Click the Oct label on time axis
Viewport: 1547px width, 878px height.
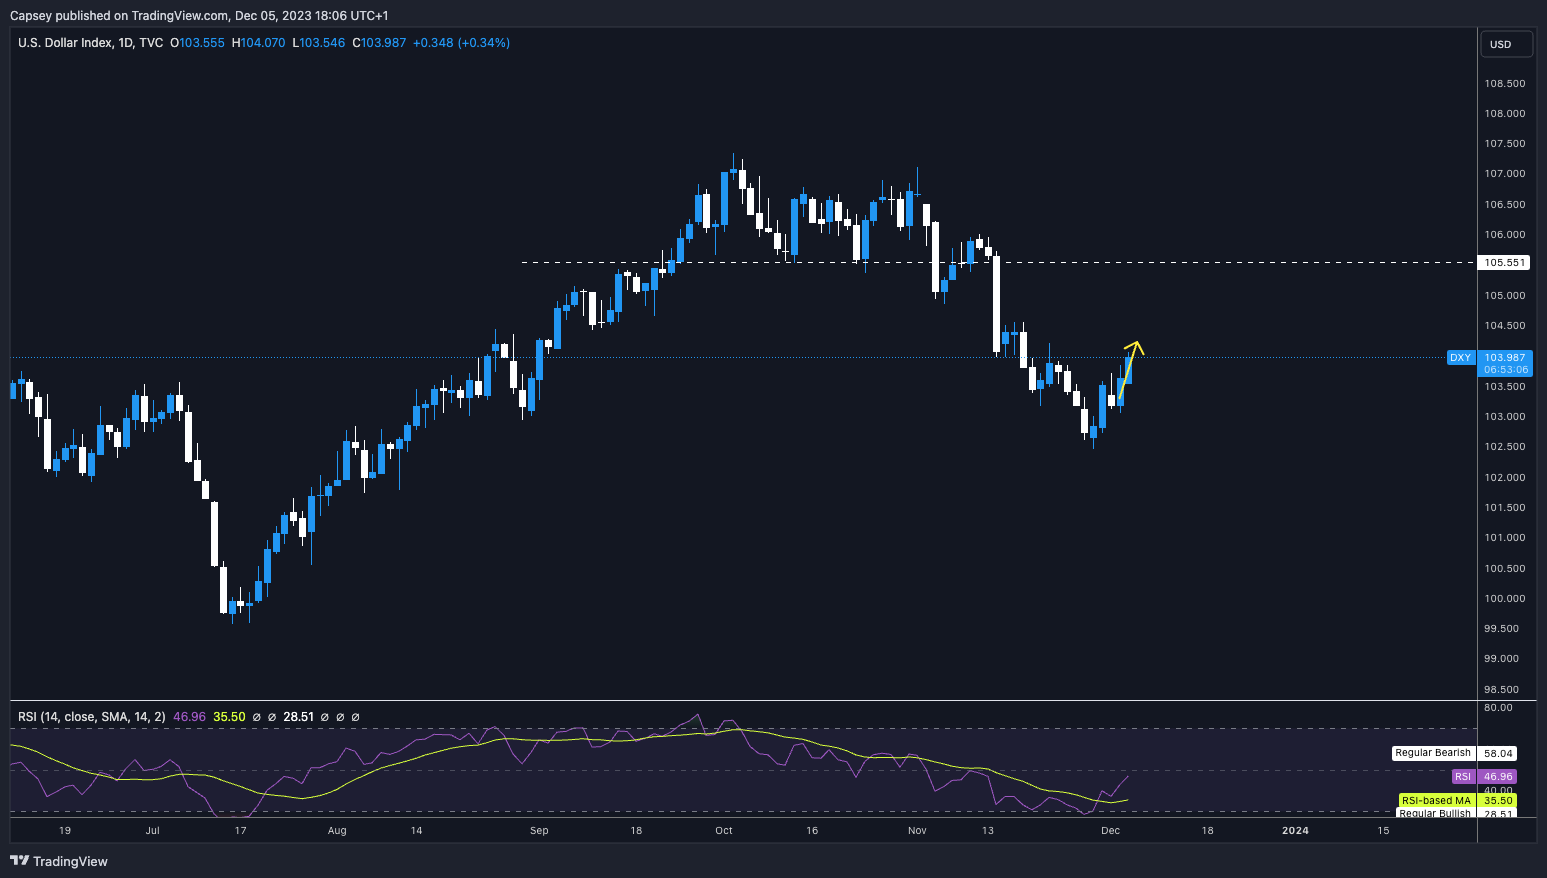click(724, 830)
